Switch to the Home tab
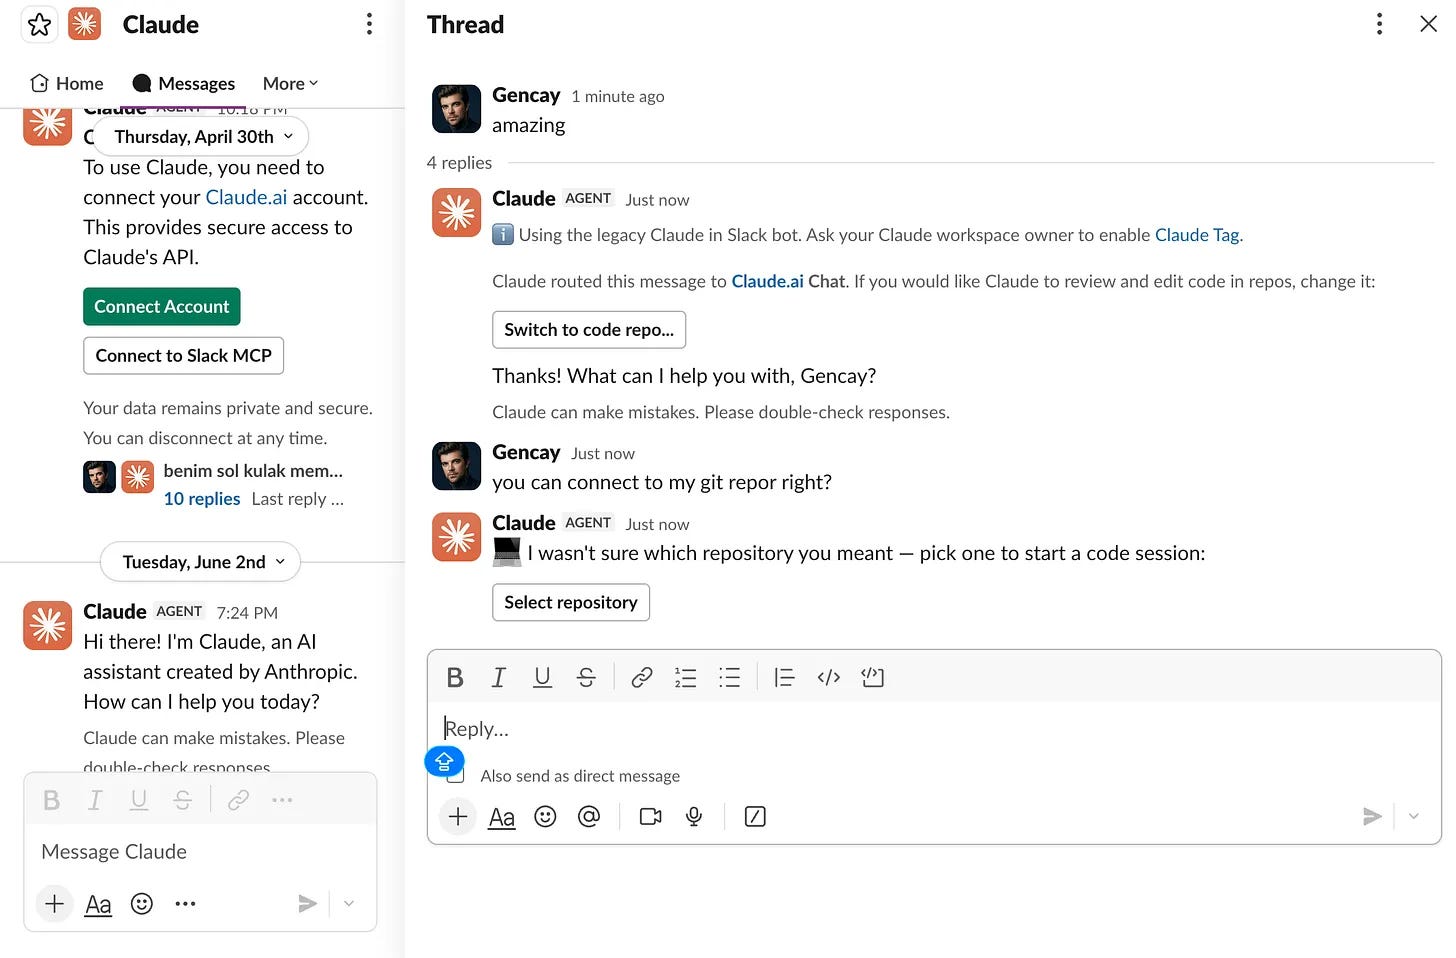The height and width of the screenshot is (958, 1456). (x=67, y=84)
